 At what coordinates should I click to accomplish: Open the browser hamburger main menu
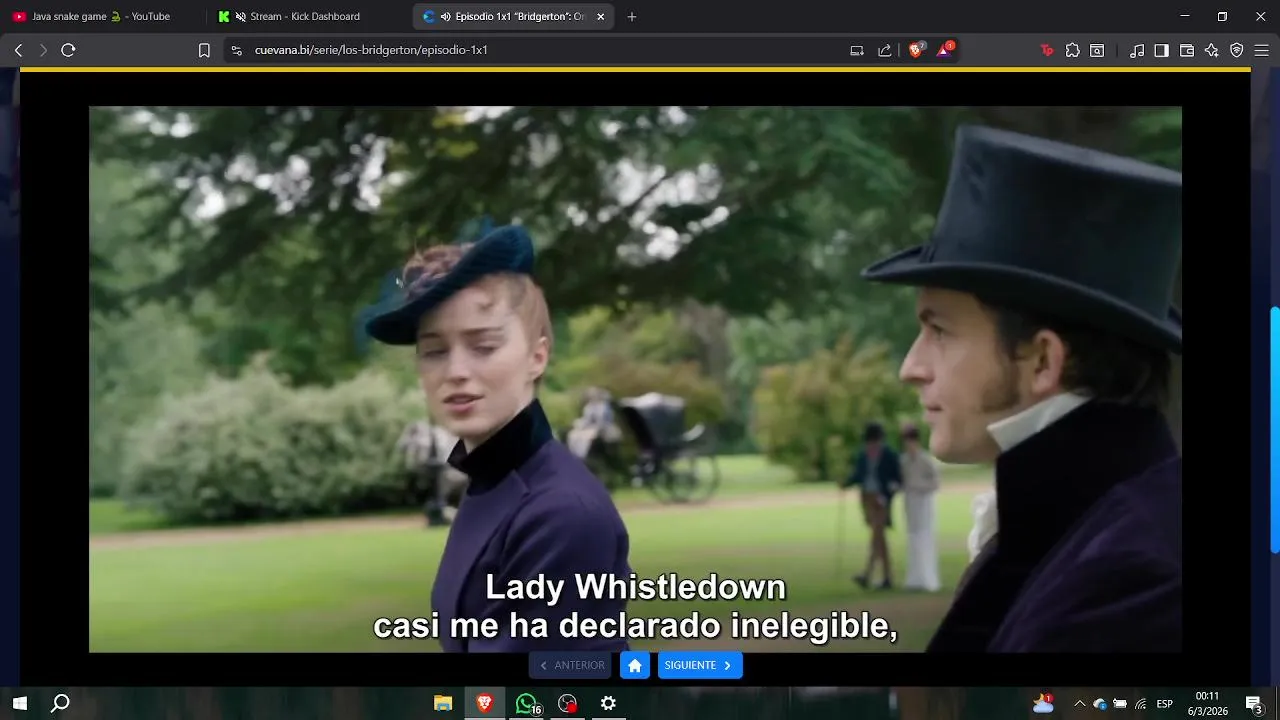click(1262, 50)
